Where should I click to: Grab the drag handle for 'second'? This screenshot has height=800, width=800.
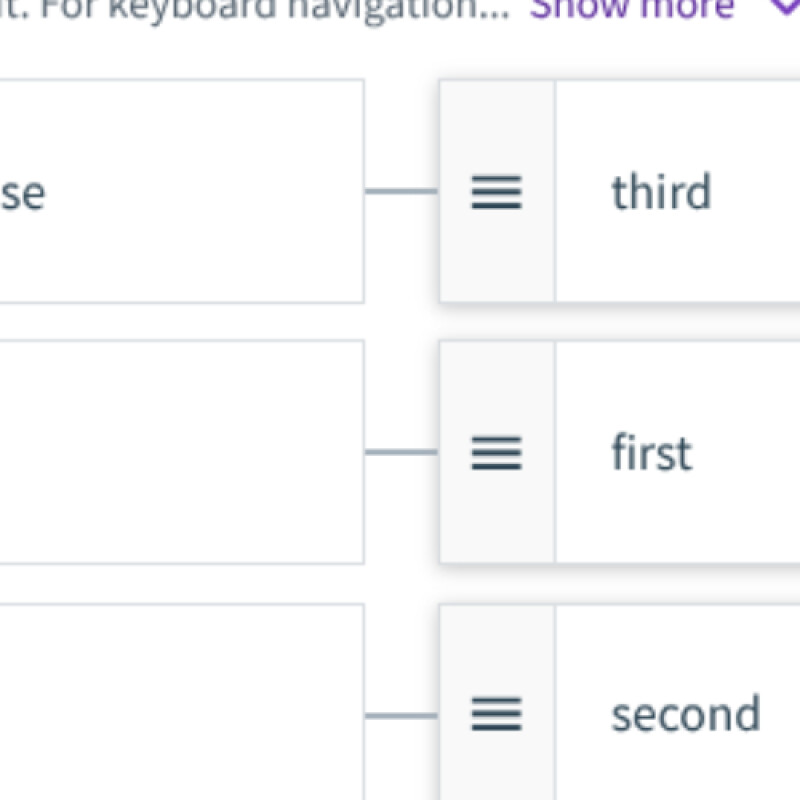pos(496,714)
